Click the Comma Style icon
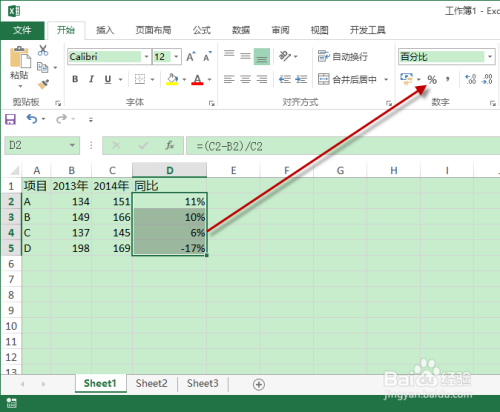This screenshot has width=500, height=412. (447, 79)
